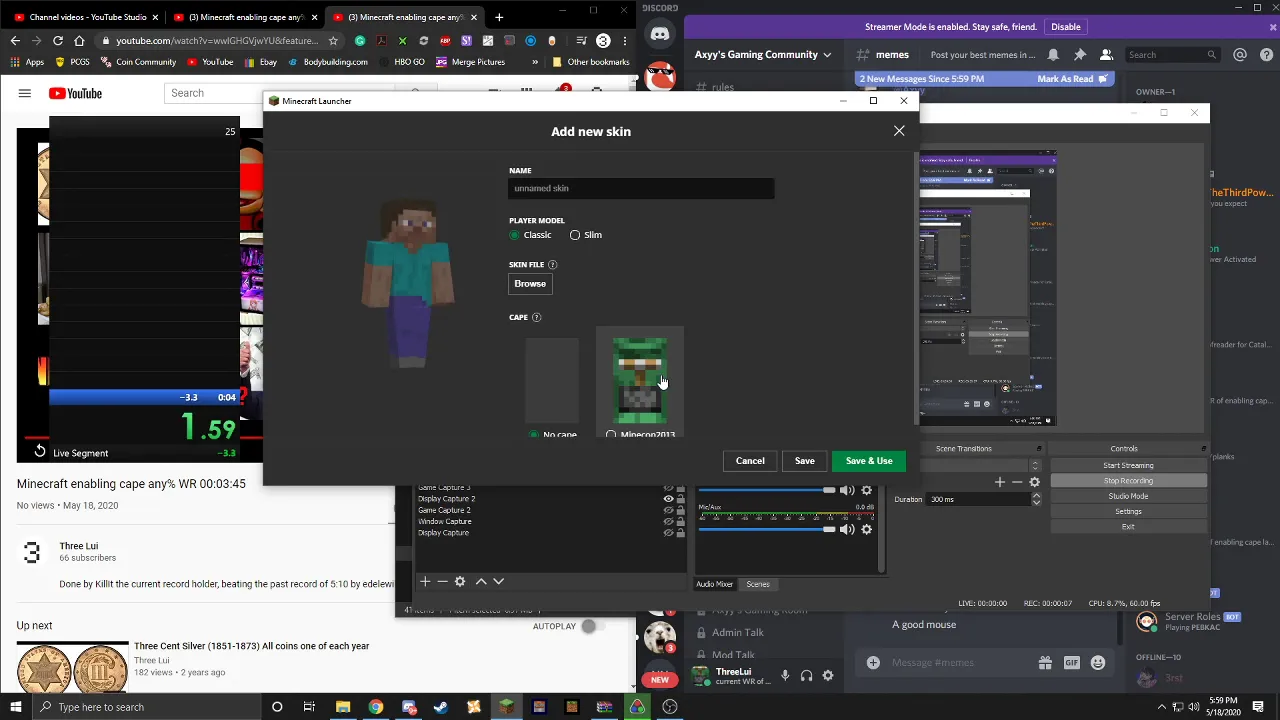Toggle visibility of Display Capture source in OBS

tap(668, 533)
